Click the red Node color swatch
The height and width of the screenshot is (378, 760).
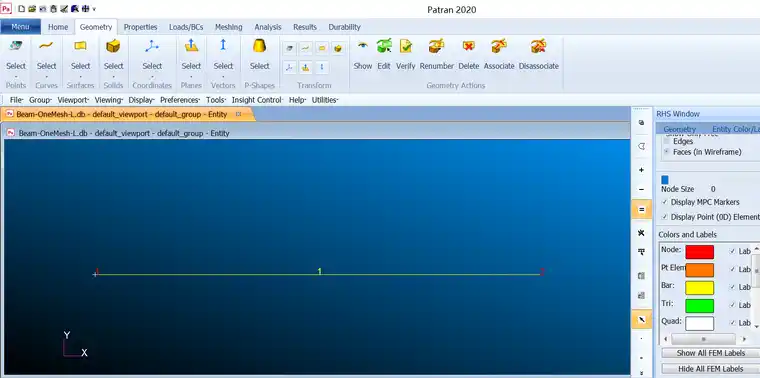pos(699,252)
